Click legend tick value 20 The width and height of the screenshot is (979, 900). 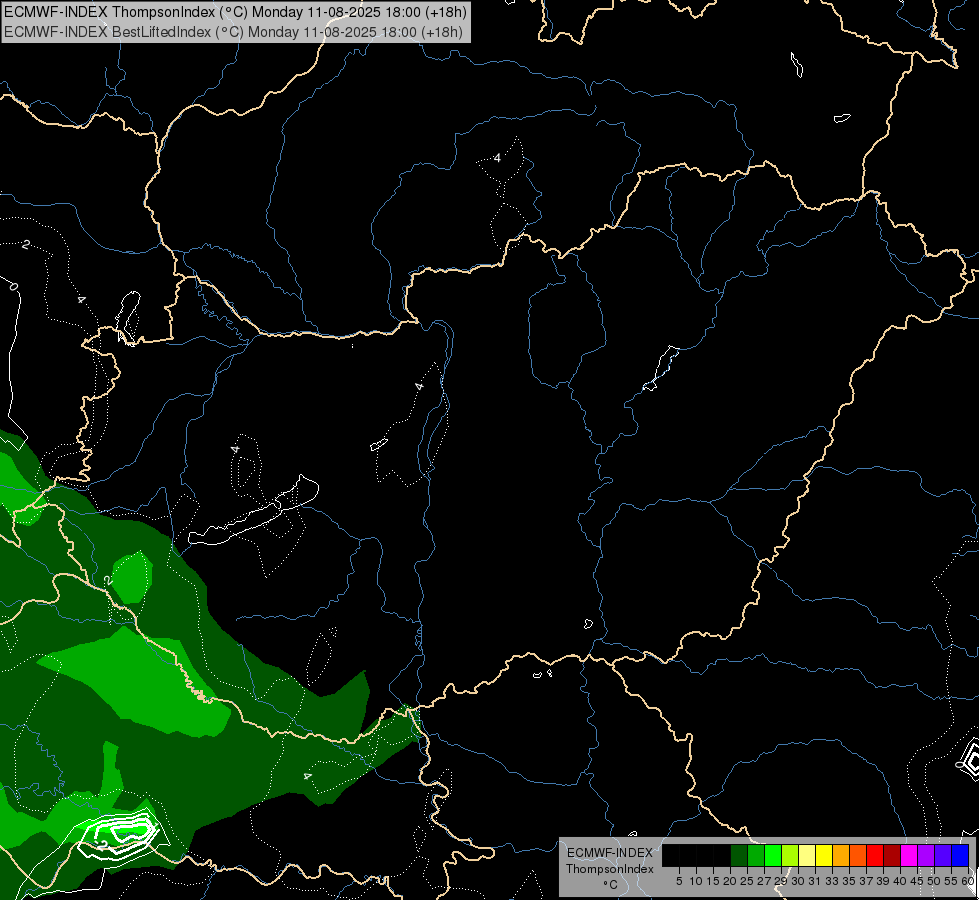730,881
